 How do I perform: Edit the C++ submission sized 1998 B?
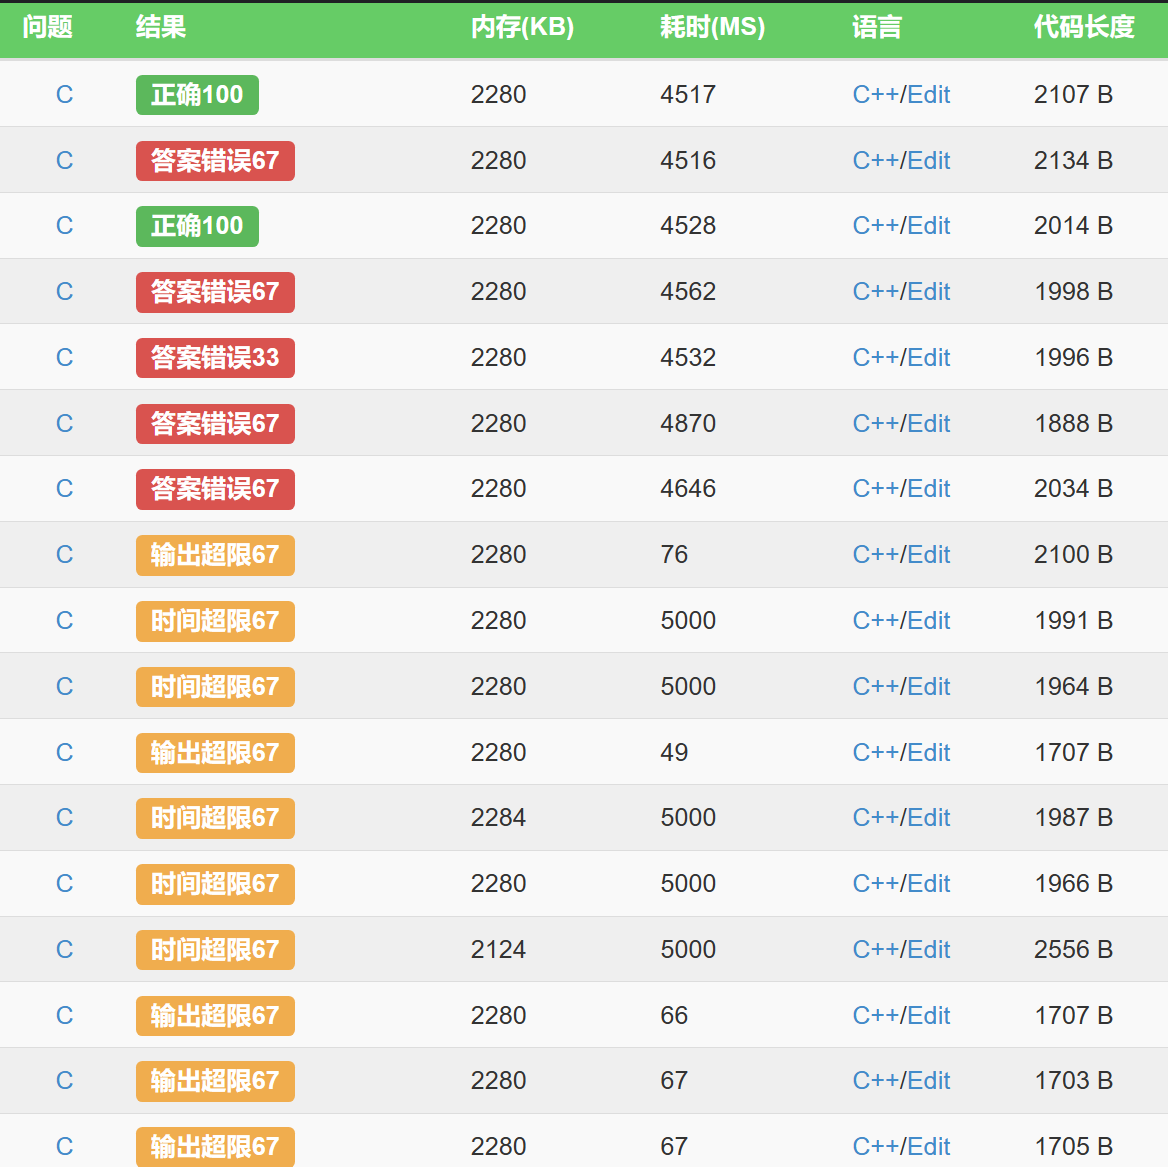tap(901, 291)
